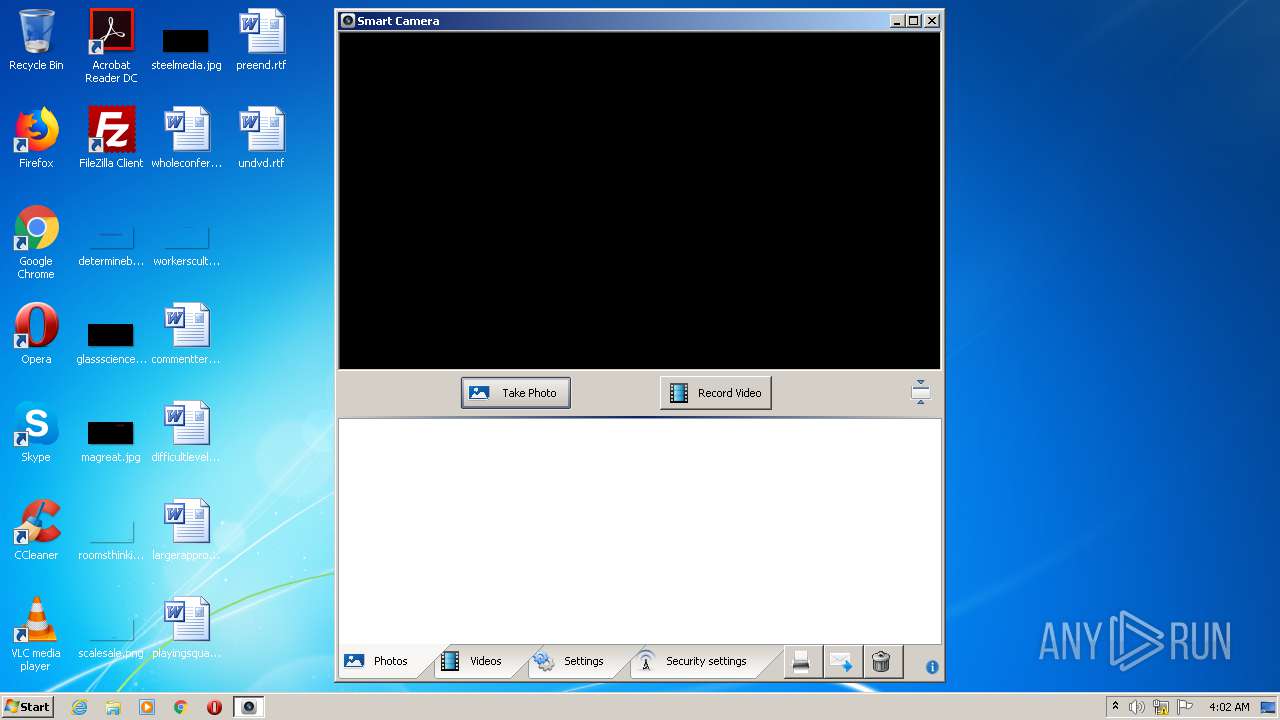Maximize the Smart Camera window
The width and height of the screenshot is (1280, 720).
click(913, 21)
